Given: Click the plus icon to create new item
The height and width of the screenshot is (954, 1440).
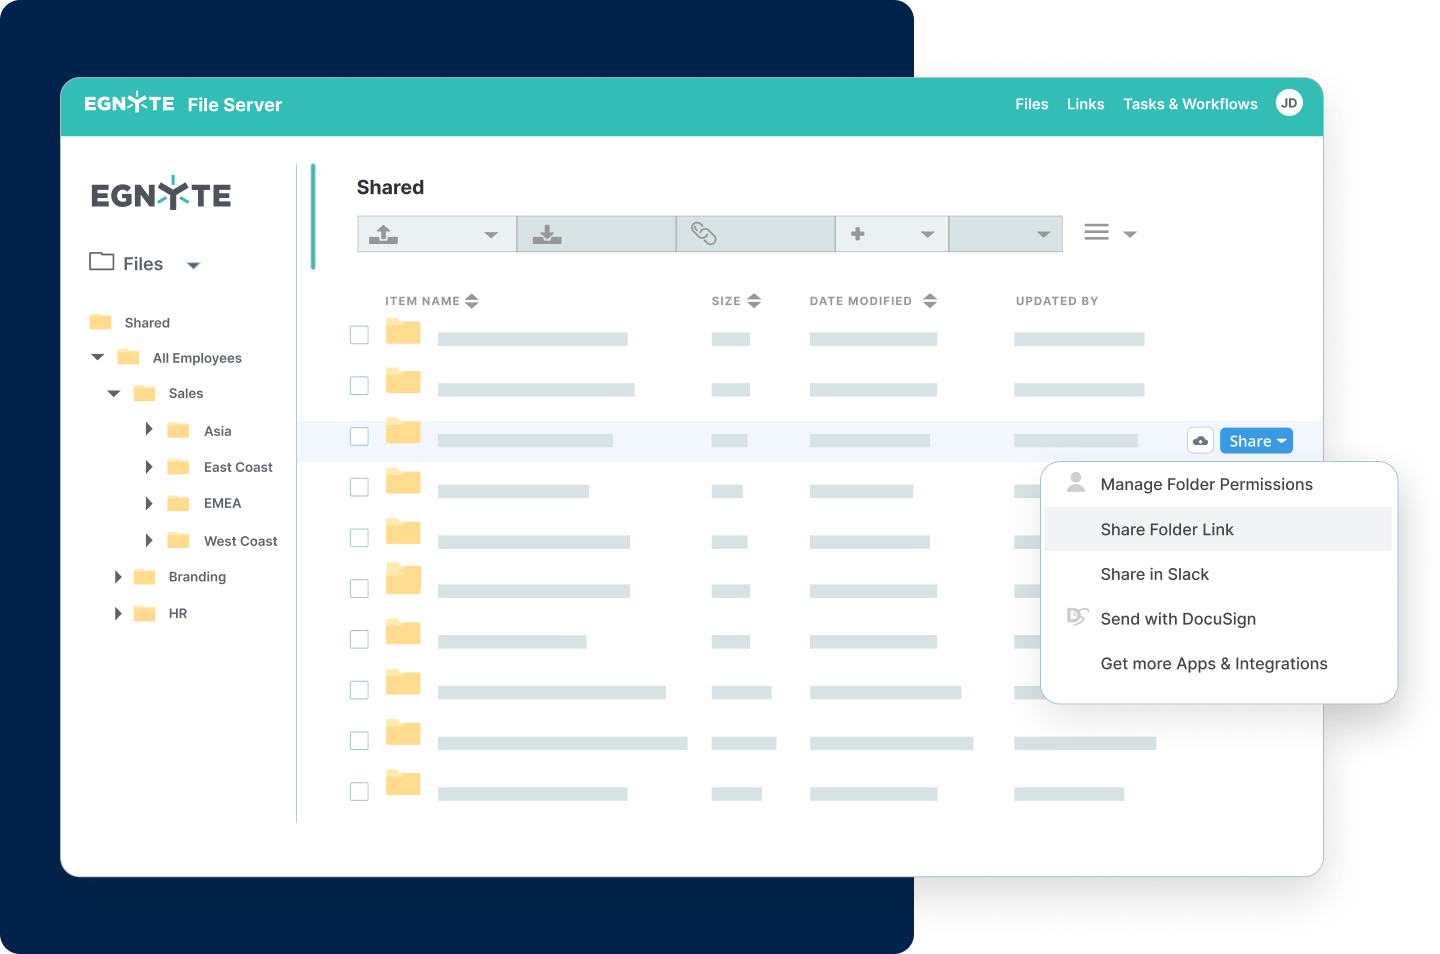Looking at the screenshot, I should pyautogui.click(x=858, y=233).
